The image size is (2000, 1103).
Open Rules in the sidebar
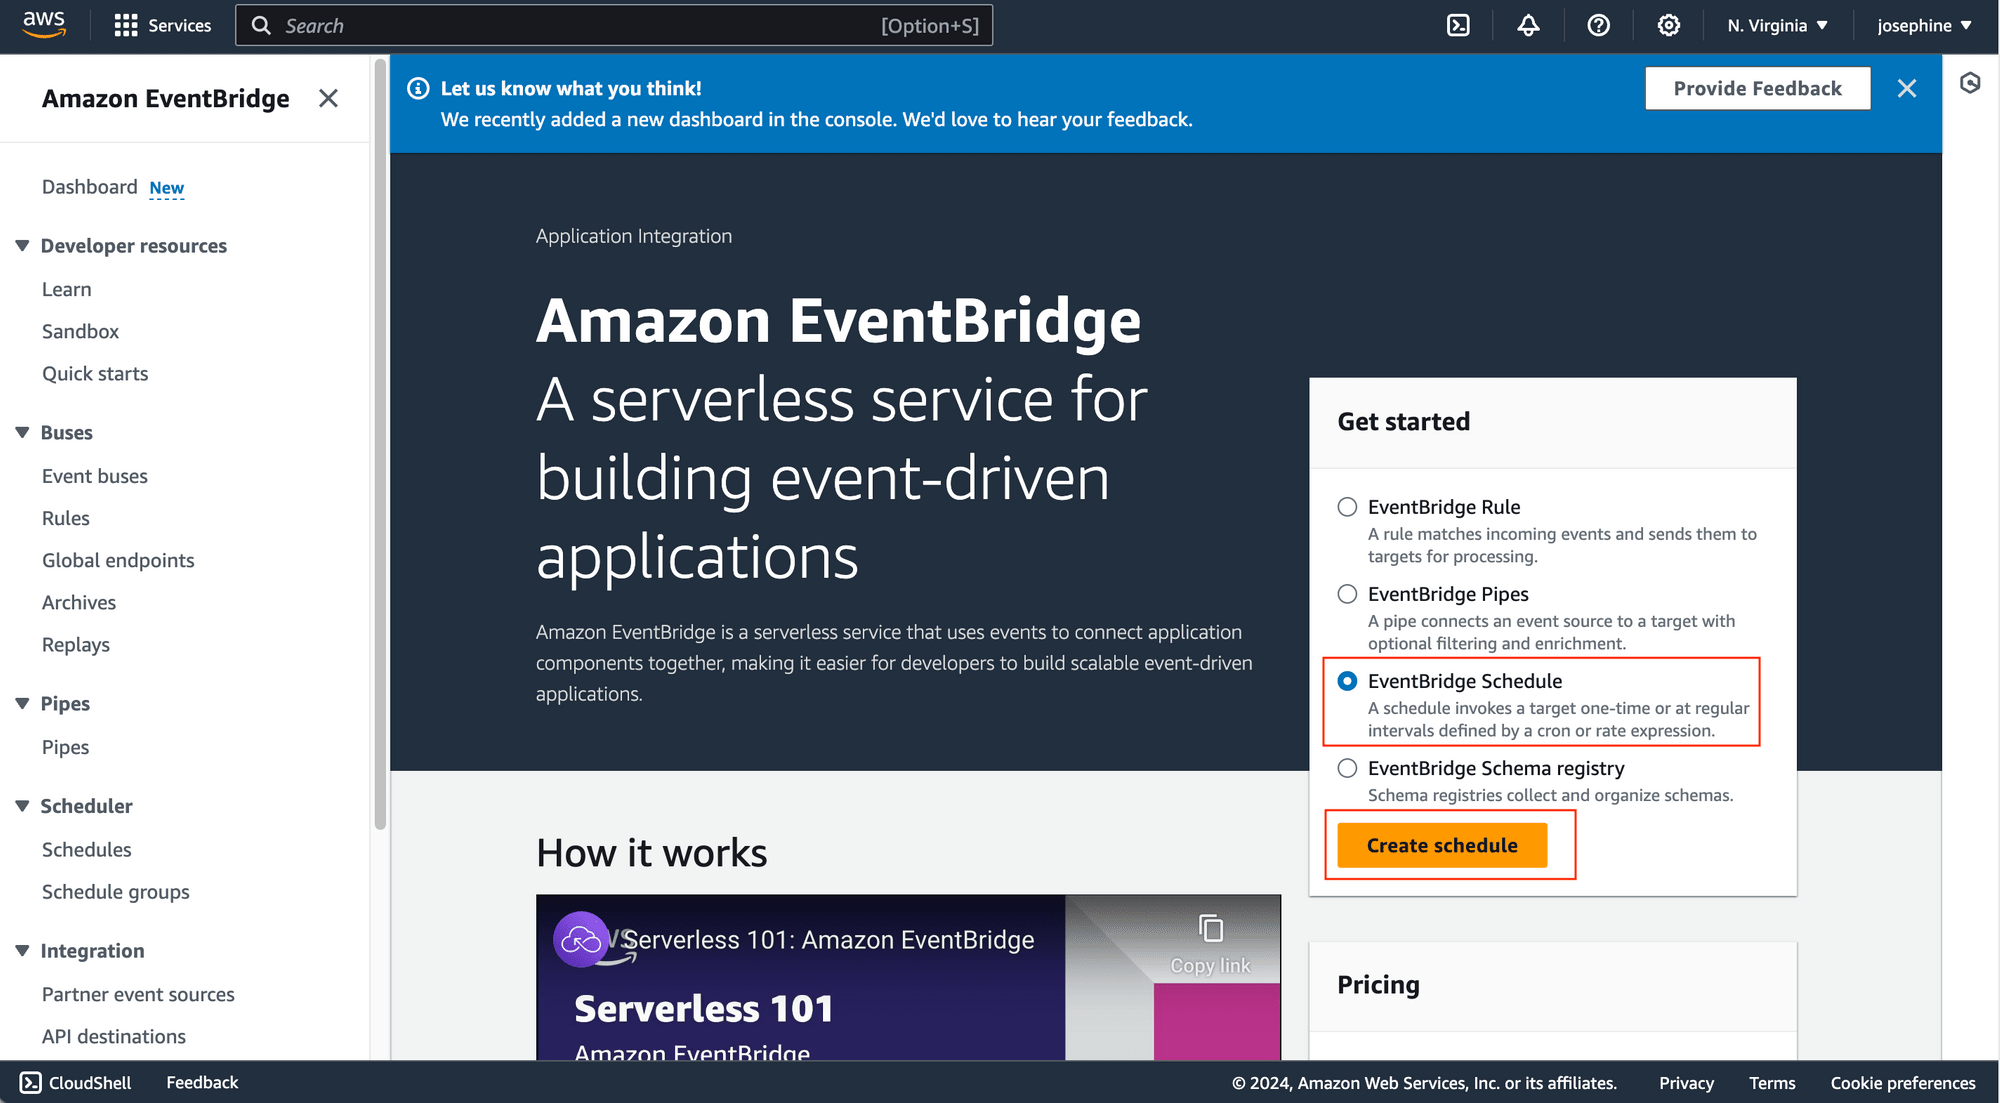tap(66, 518)
